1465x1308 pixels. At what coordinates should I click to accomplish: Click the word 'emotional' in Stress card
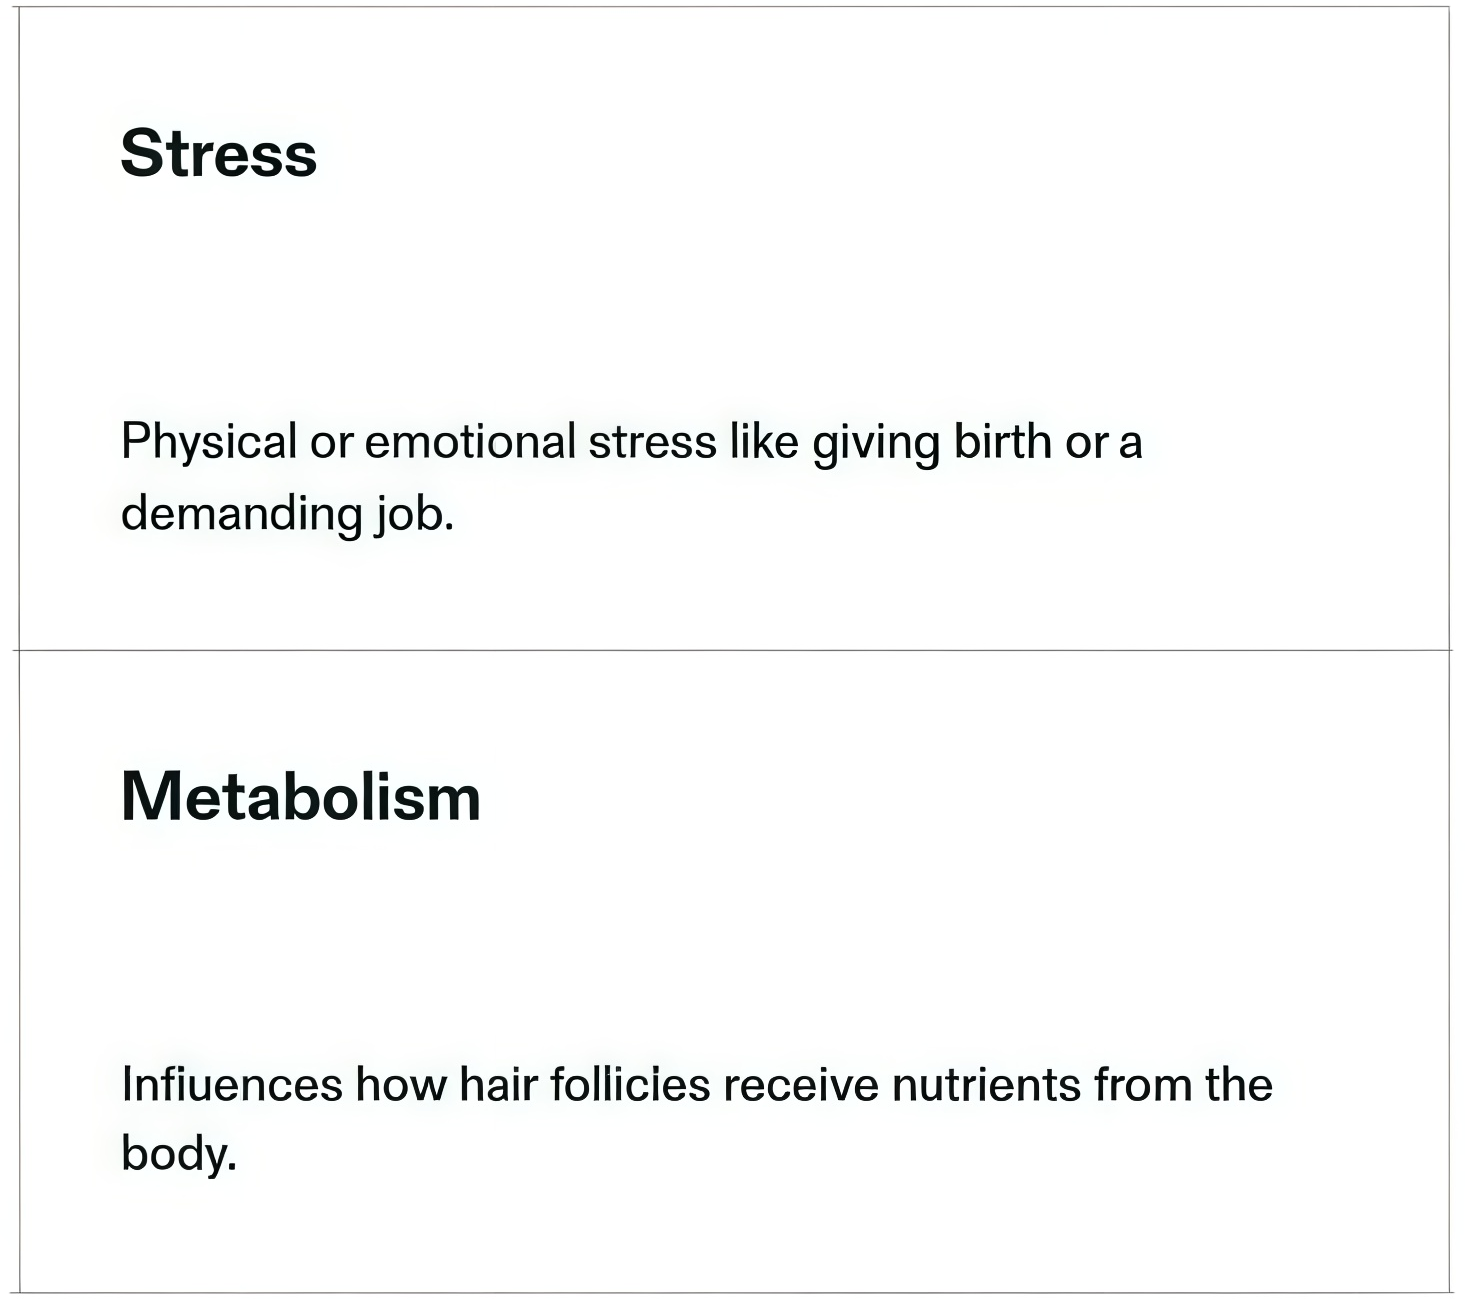470,441
